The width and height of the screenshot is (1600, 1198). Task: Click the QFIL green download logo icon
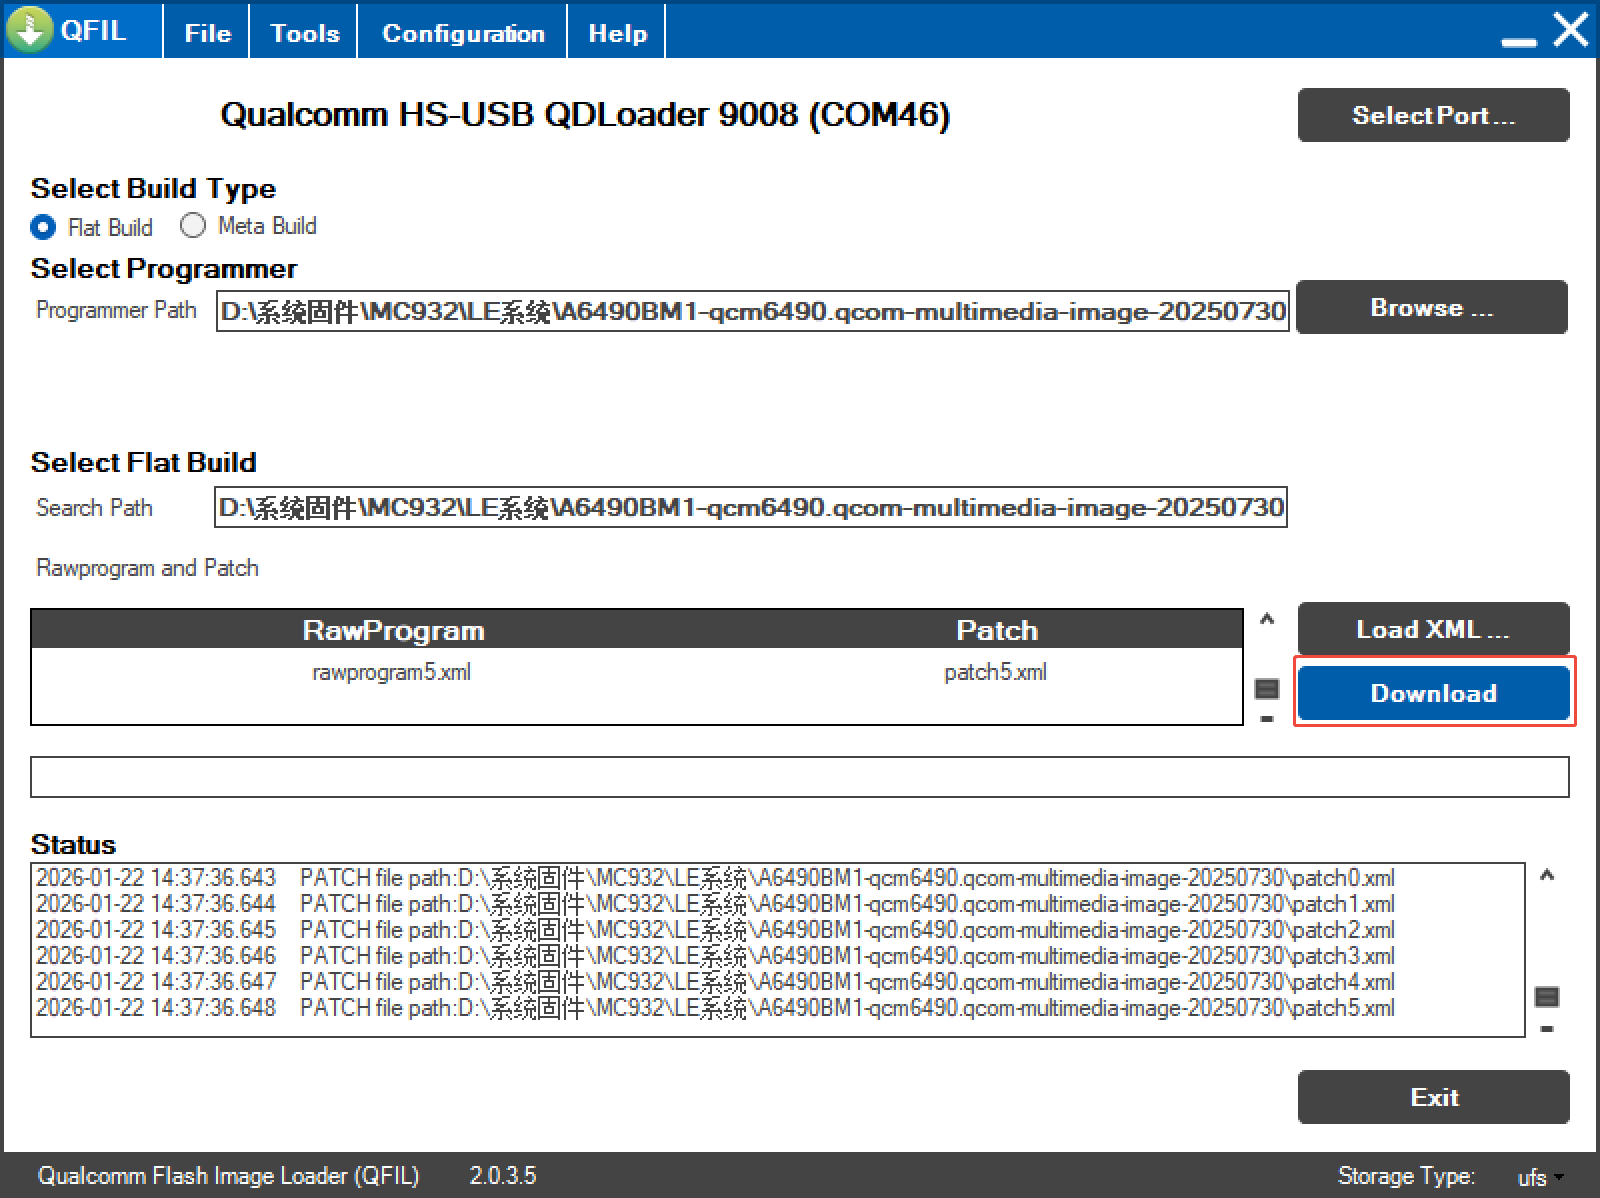coord(30,29)
